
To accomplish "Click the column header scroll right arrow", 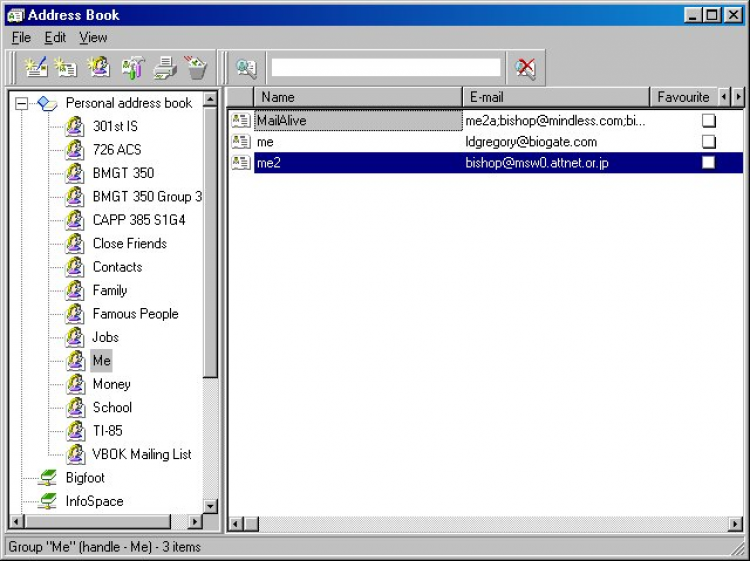I will coord(738,97).
